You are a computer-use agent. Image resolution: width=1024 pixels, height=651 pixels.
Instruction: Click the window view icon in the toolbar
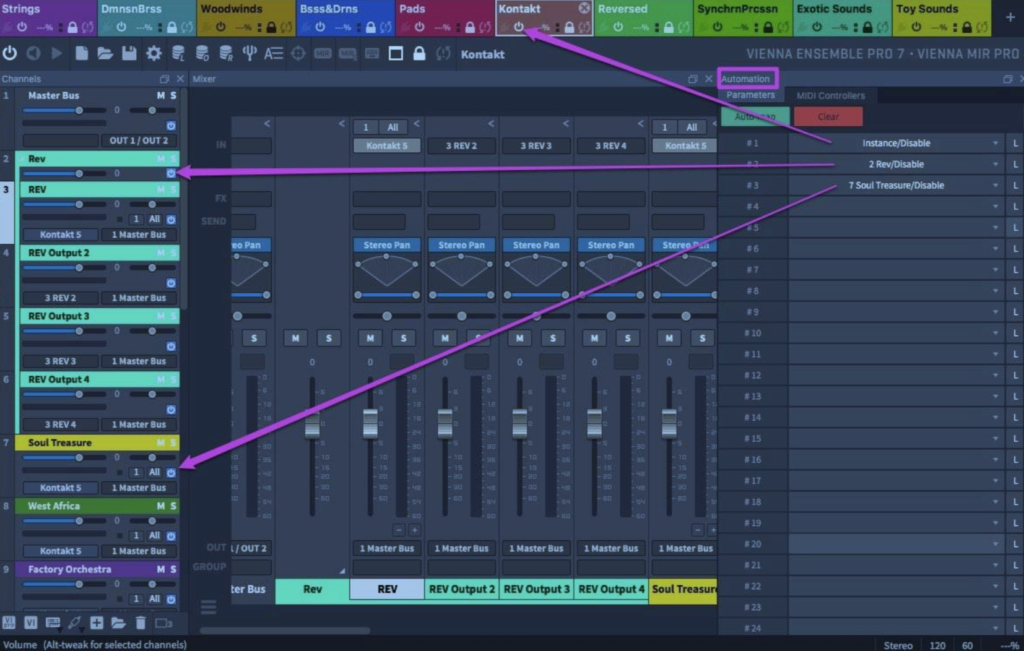[x=396, y=54]
